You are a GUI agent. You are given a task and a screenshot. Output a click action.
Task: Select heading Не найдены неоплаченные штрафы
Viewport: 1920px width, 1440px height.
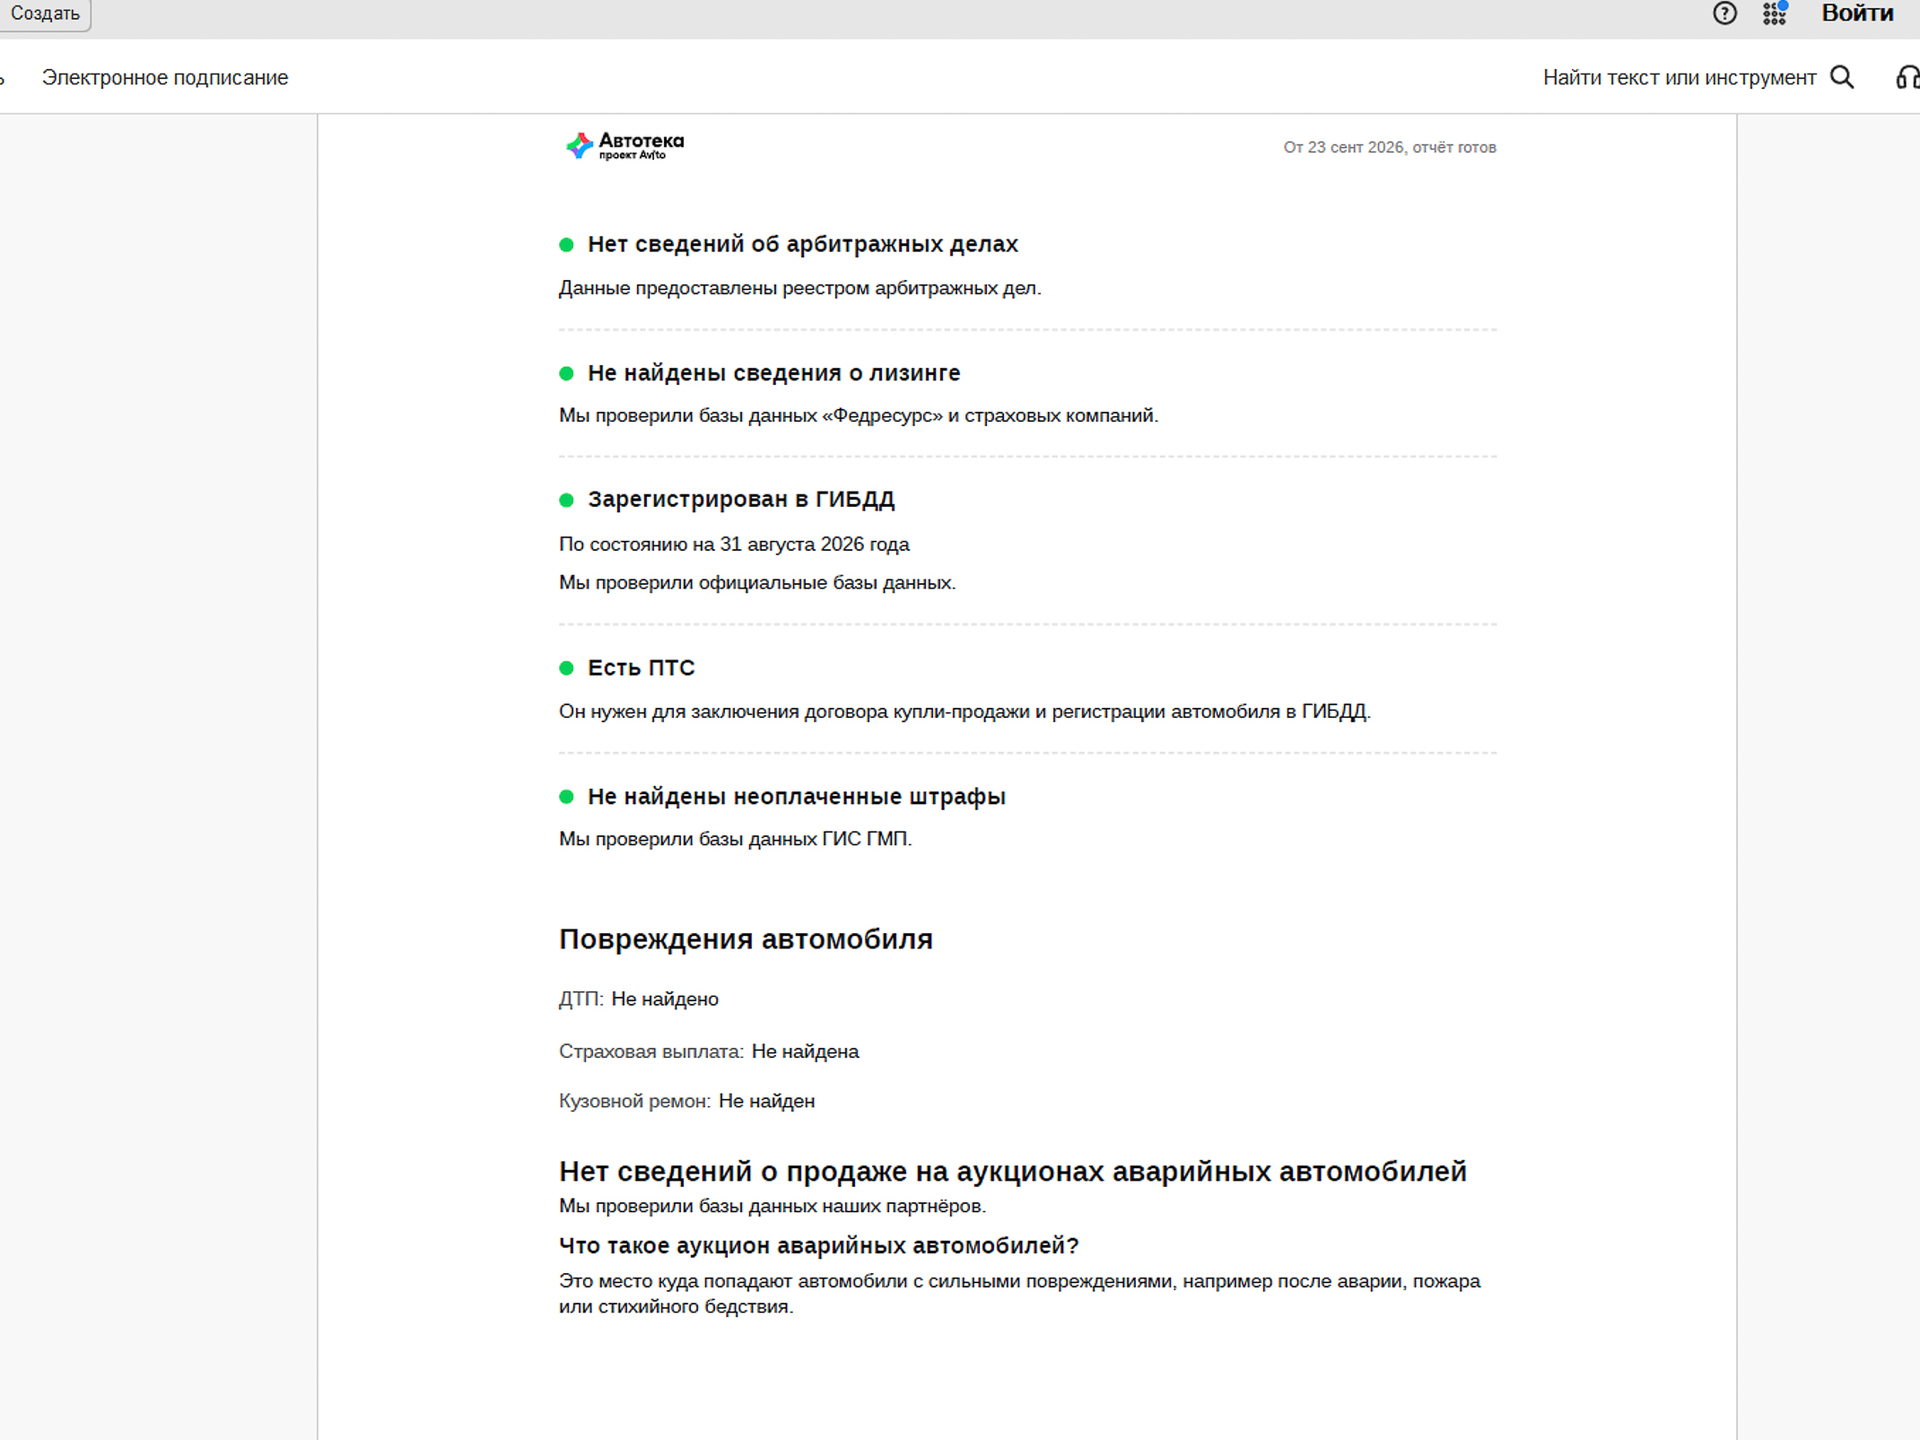click(x=797, y=797)
